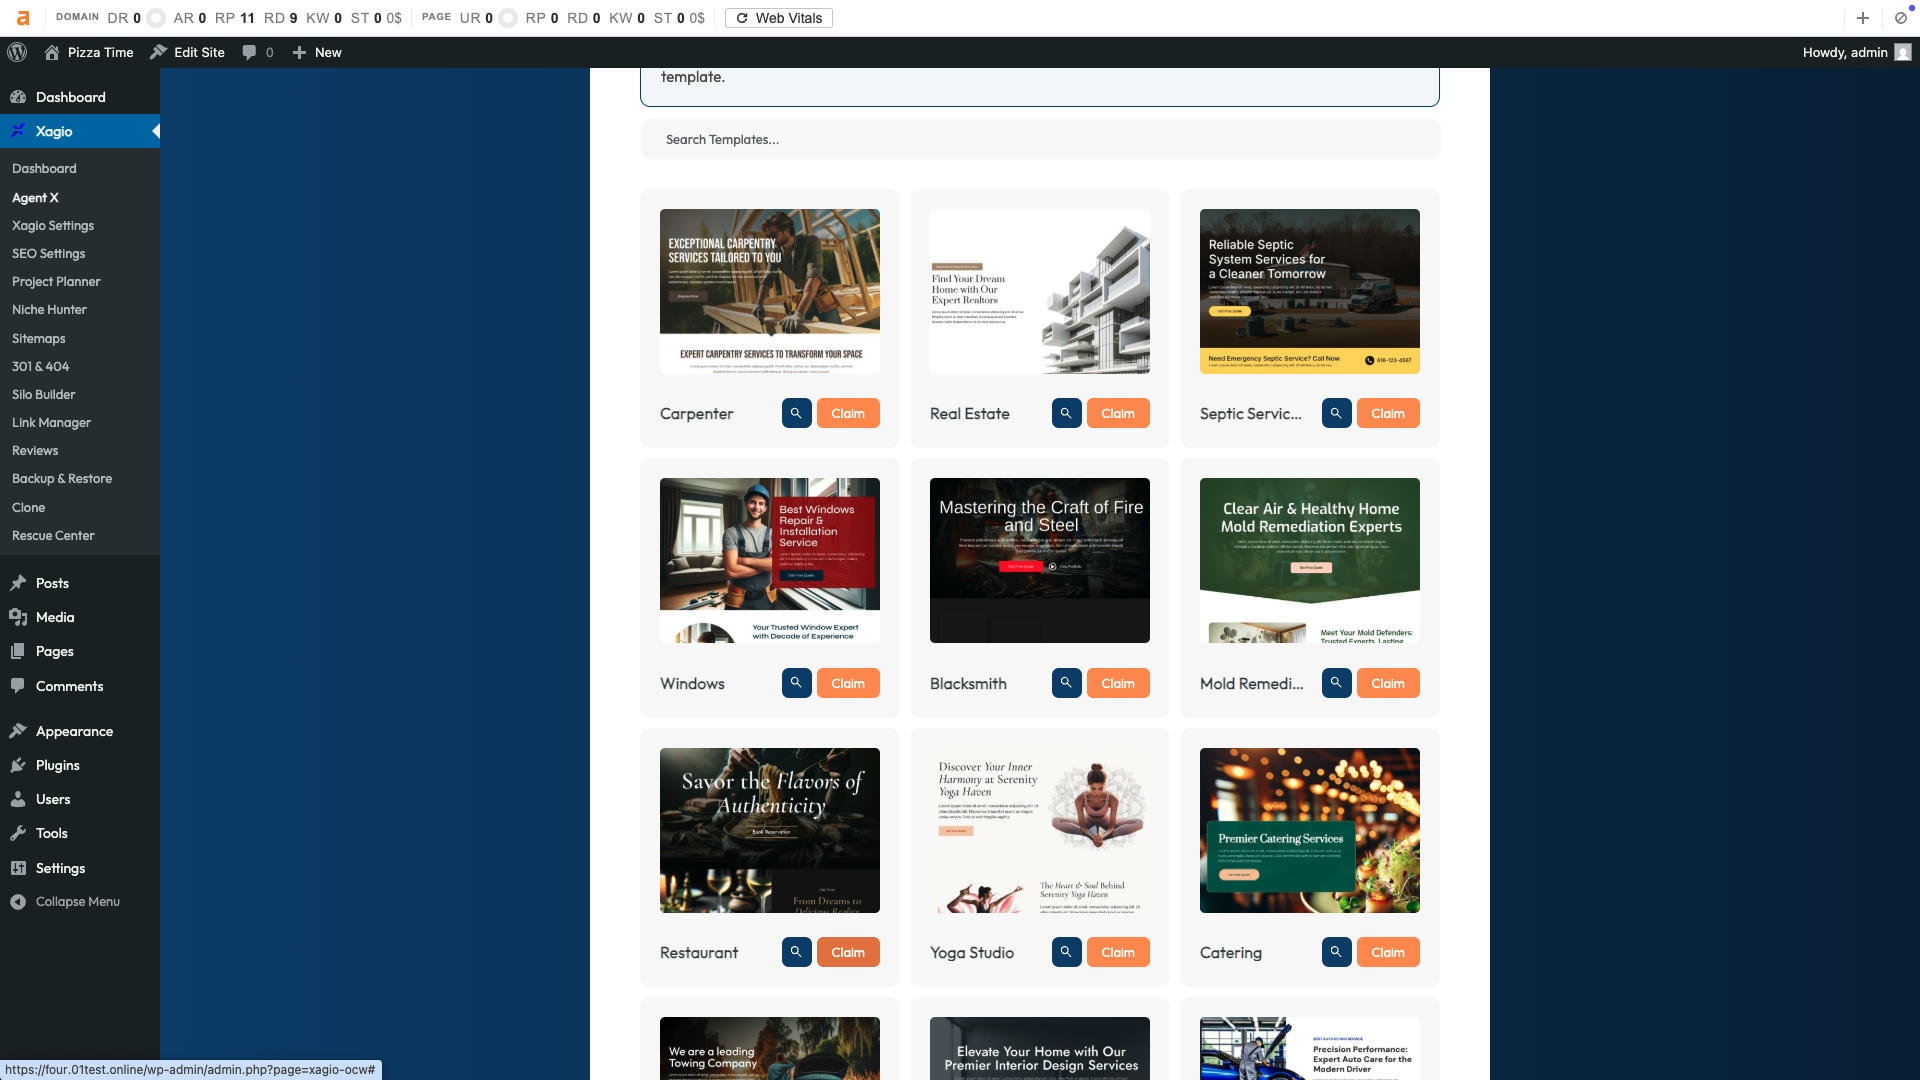Viewport: 1920px width, 1080px height.
Task: Open the Windows template preview magnifier
Action: click(x=796, y=683)
